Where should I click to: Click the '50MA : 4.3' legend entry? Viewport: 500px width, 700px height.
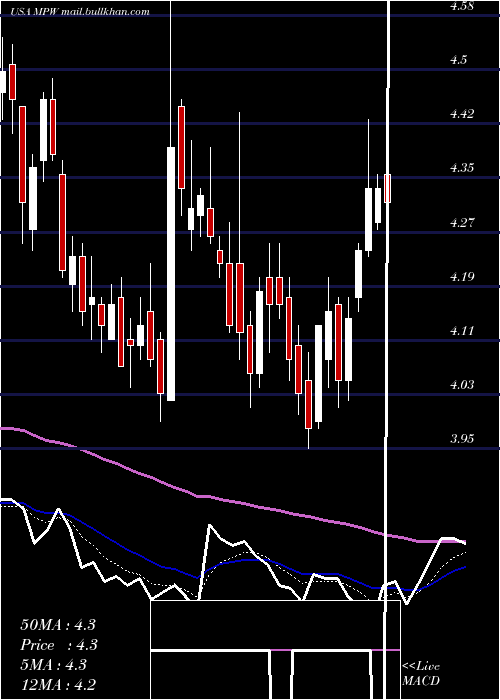point(58,625)
